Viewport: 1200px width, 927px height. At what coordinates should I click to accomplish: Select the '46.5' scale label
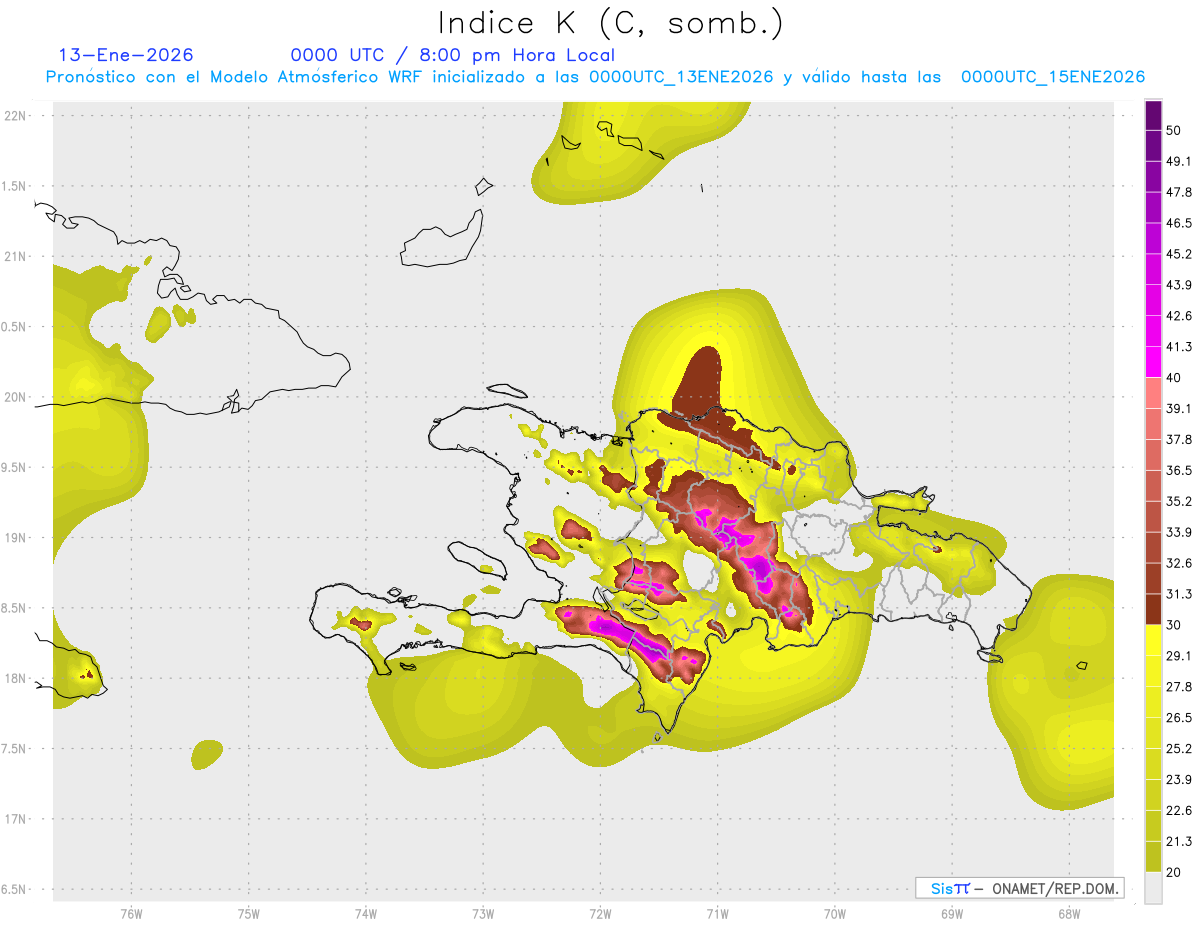tap(1179, 223)
